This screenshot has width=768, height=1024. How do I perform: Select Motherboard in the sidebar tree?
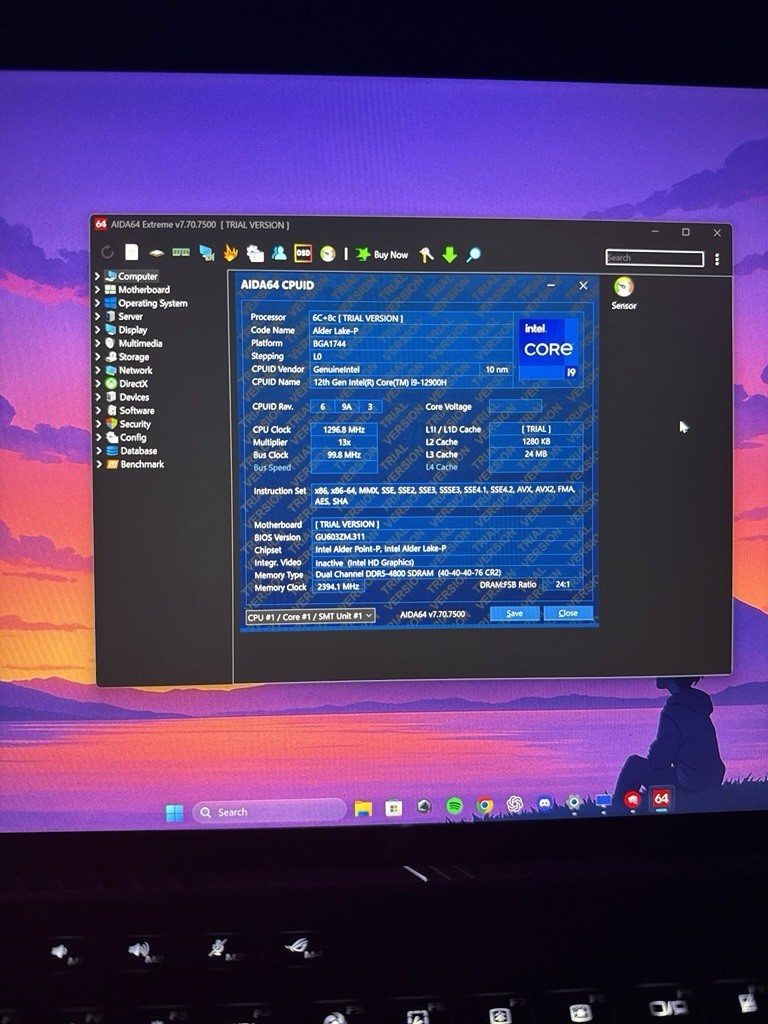(x=144, y=289)
